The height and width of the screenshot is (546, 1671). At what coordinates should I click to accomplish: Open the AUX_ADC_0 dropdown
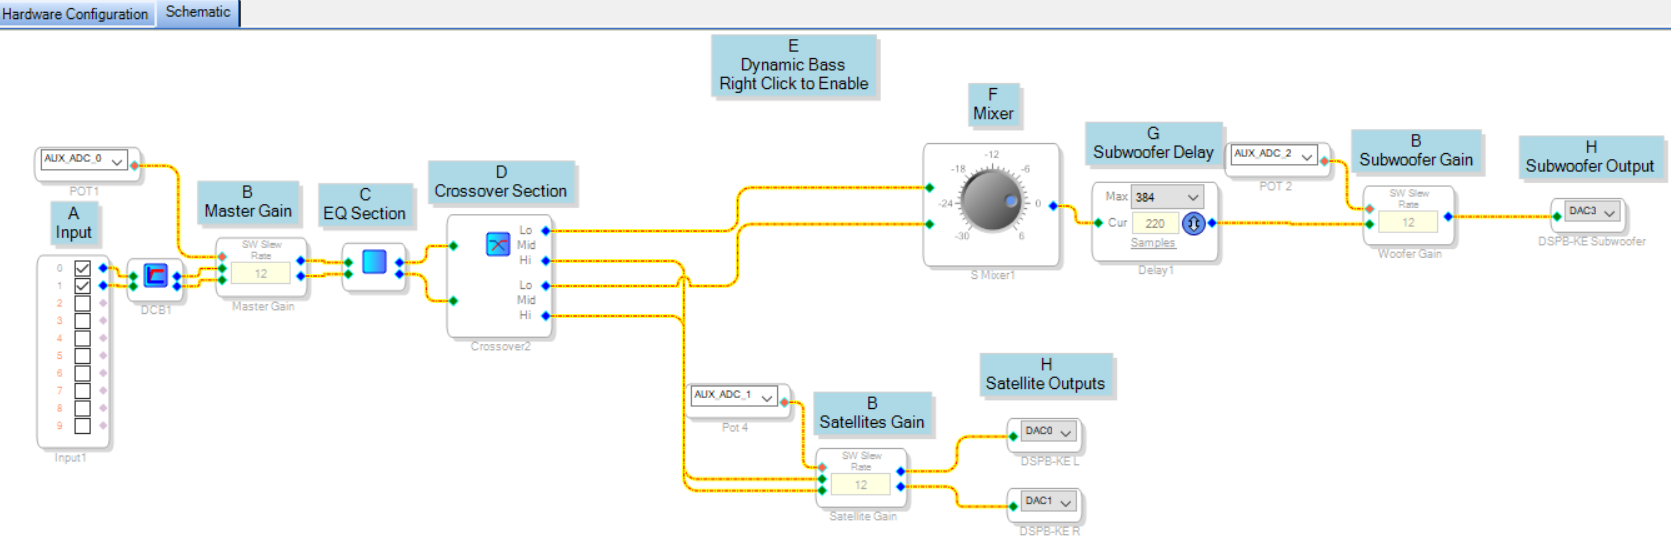click(117, 161)
